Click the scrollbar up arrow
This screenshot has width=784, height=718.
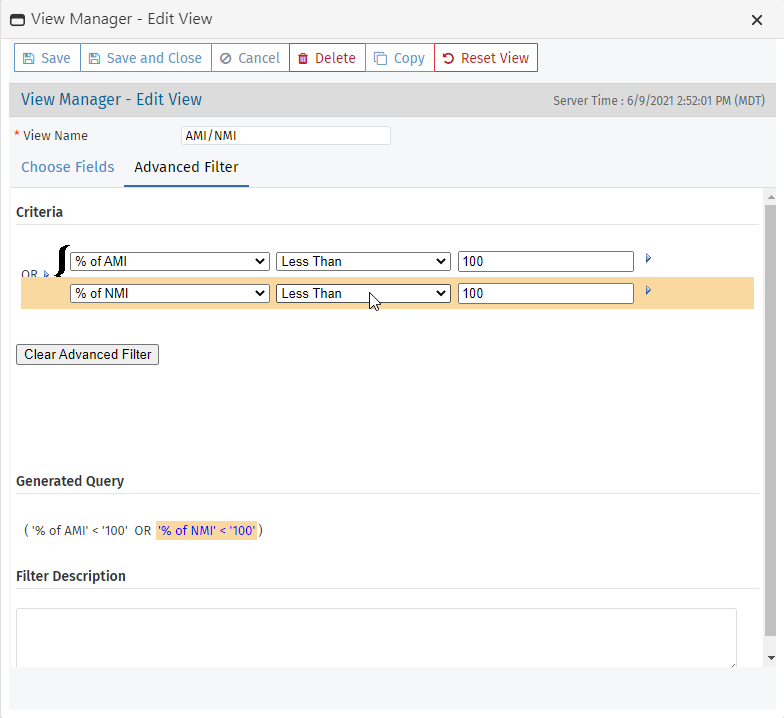click(x=771, y=198)
